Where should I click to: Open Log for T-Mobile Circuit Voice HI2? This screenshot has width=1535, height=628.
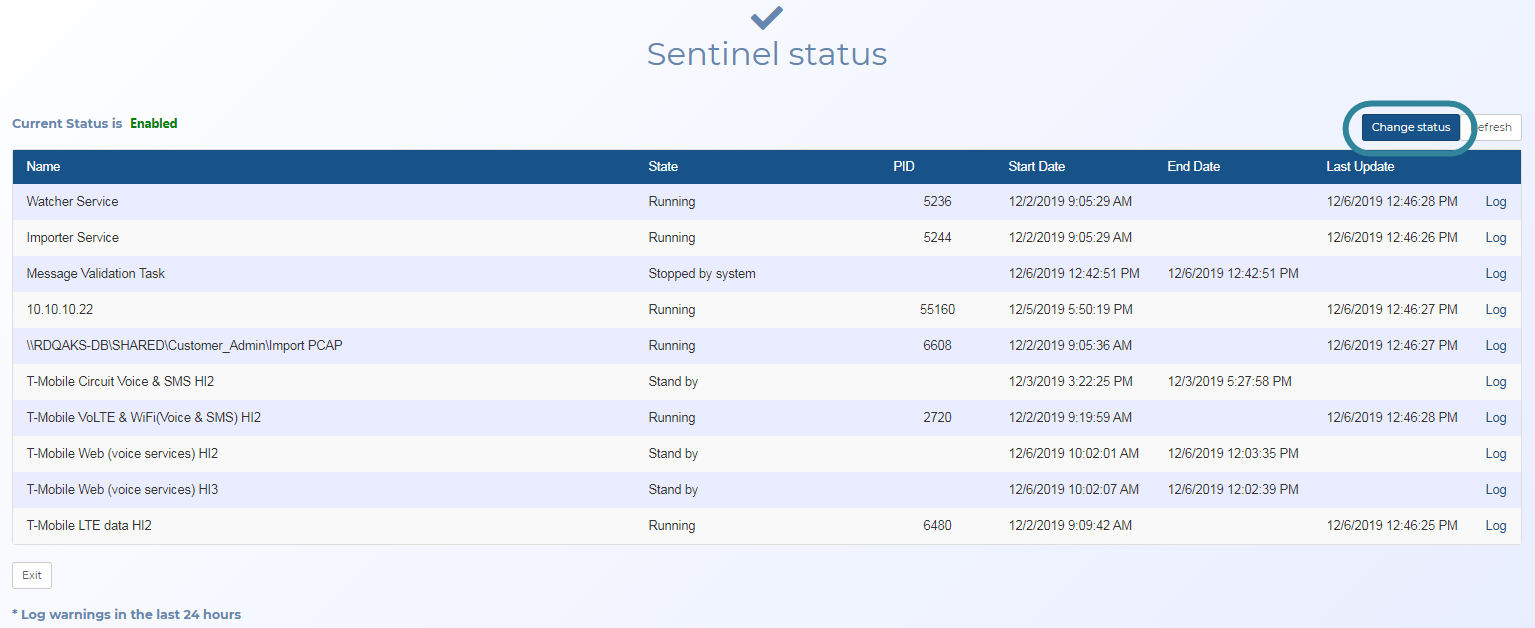tap(1495, 382)
